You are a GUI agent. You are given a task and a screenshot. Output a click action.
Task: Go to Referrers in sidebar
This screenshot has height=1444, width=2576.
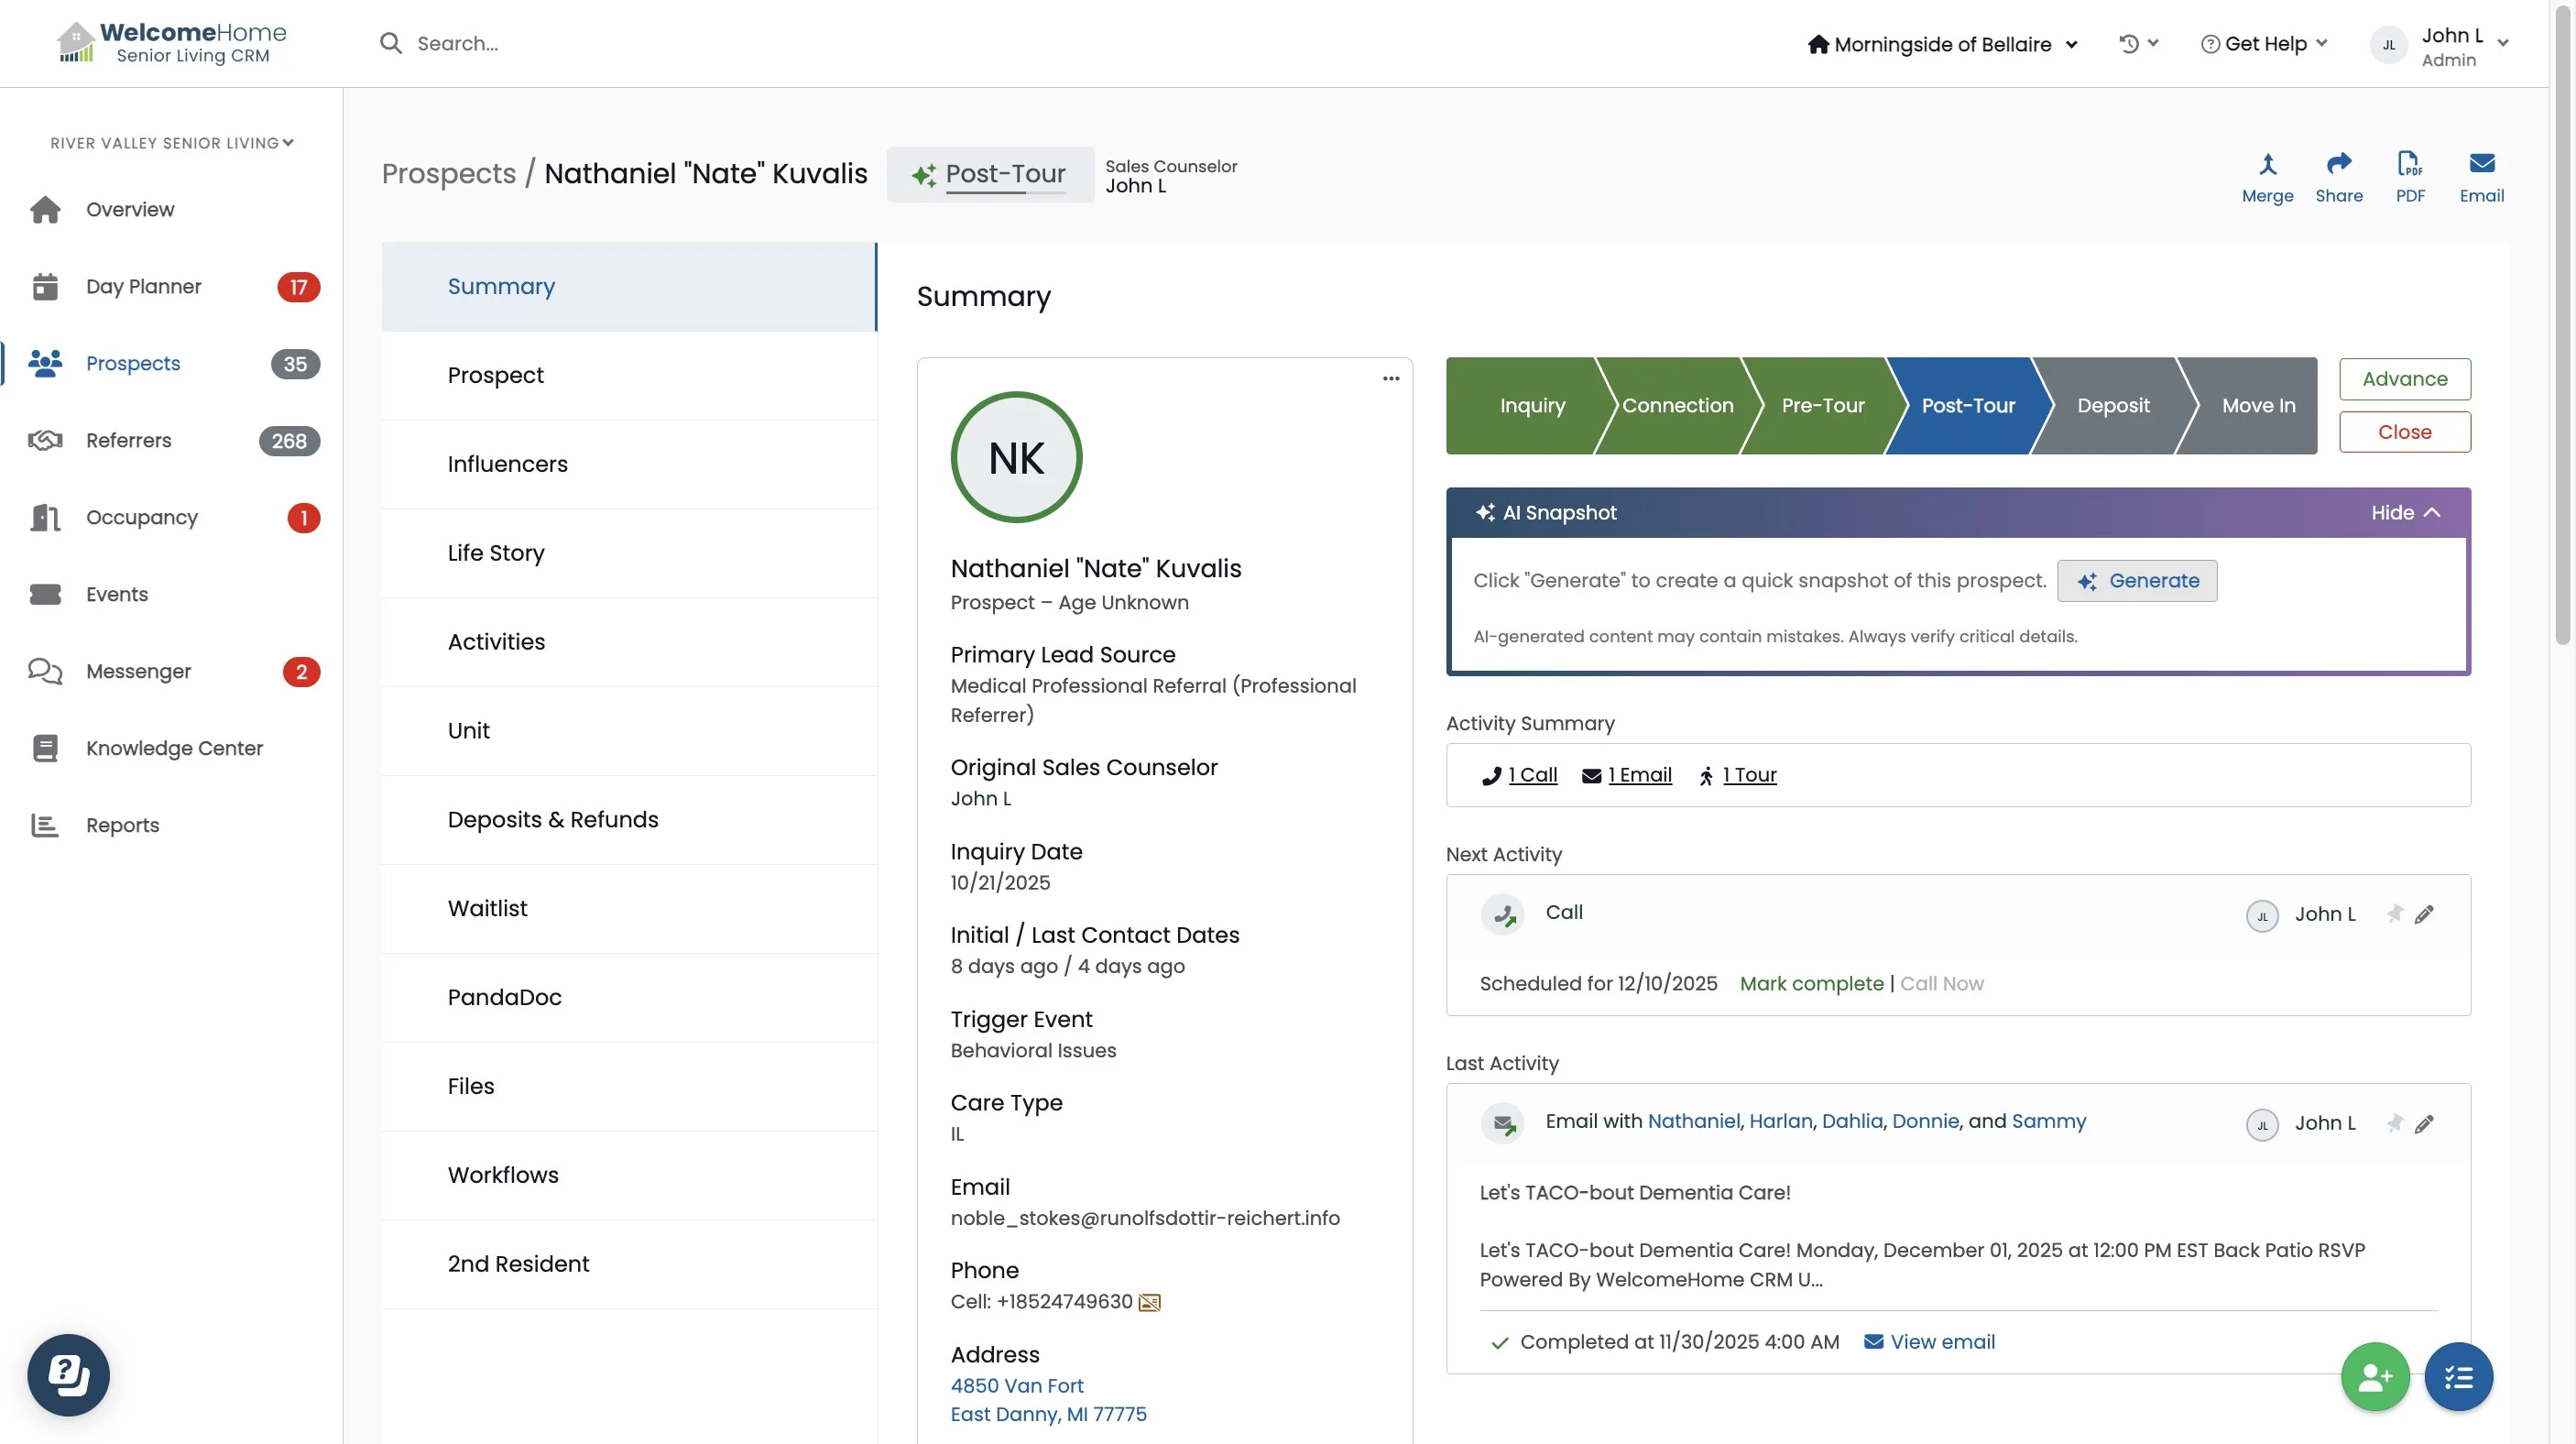(x=128, y=440)
